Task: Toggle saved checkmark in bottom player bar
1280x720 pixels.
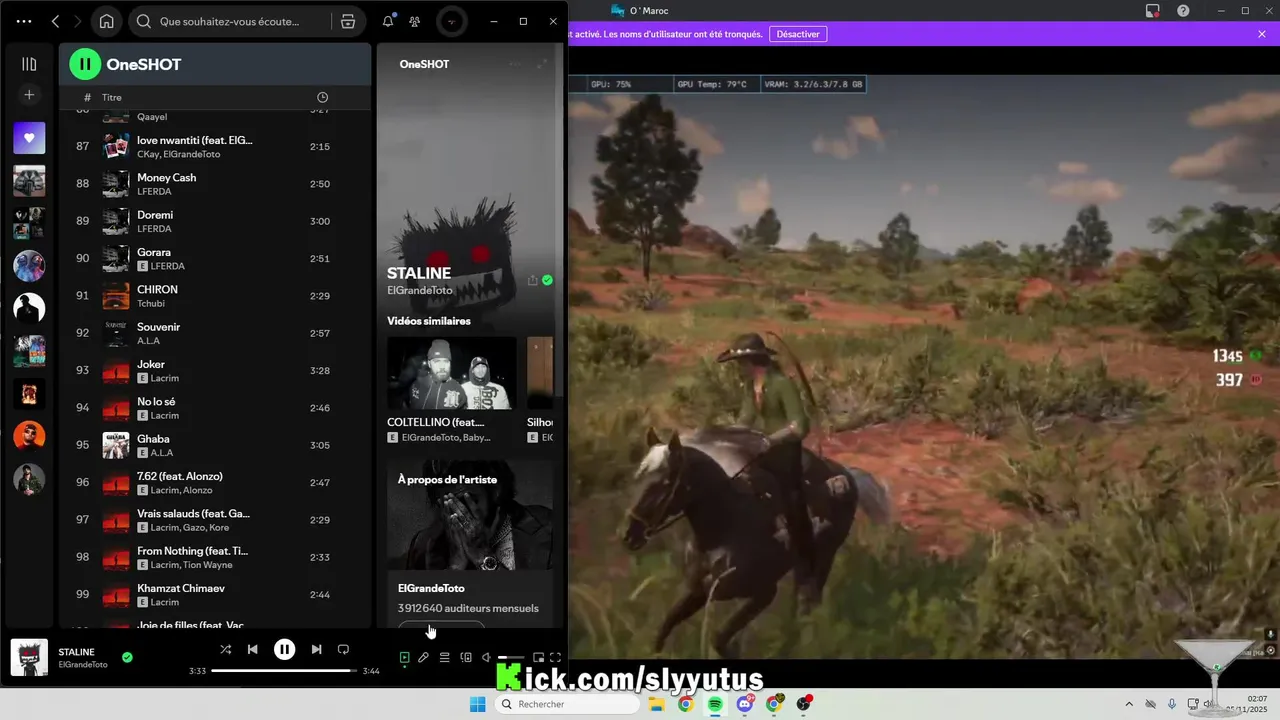Action: pos(127,658)
